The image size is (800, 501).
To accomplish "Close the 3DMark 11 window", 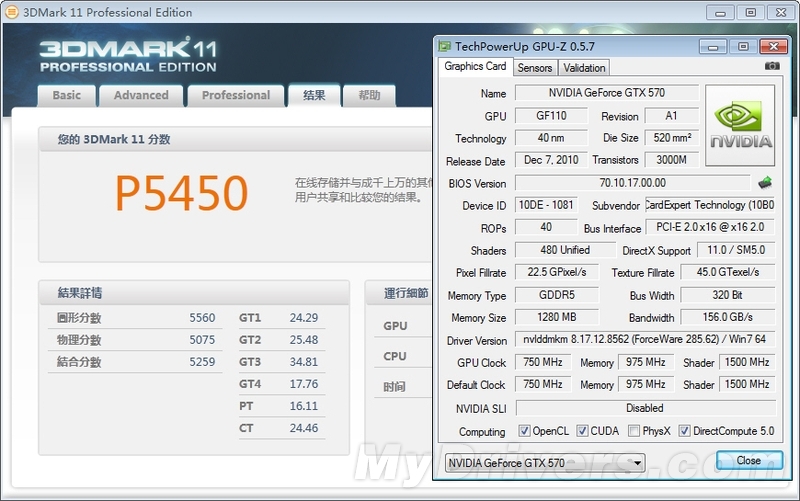I will 780,12.
